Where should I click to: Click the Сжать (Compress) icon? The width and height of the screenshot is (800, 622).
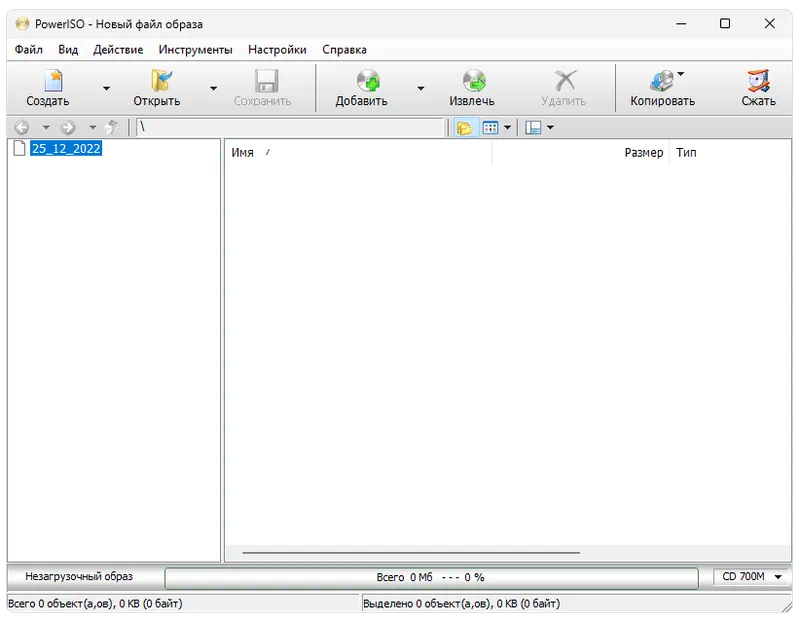[759, 81]
